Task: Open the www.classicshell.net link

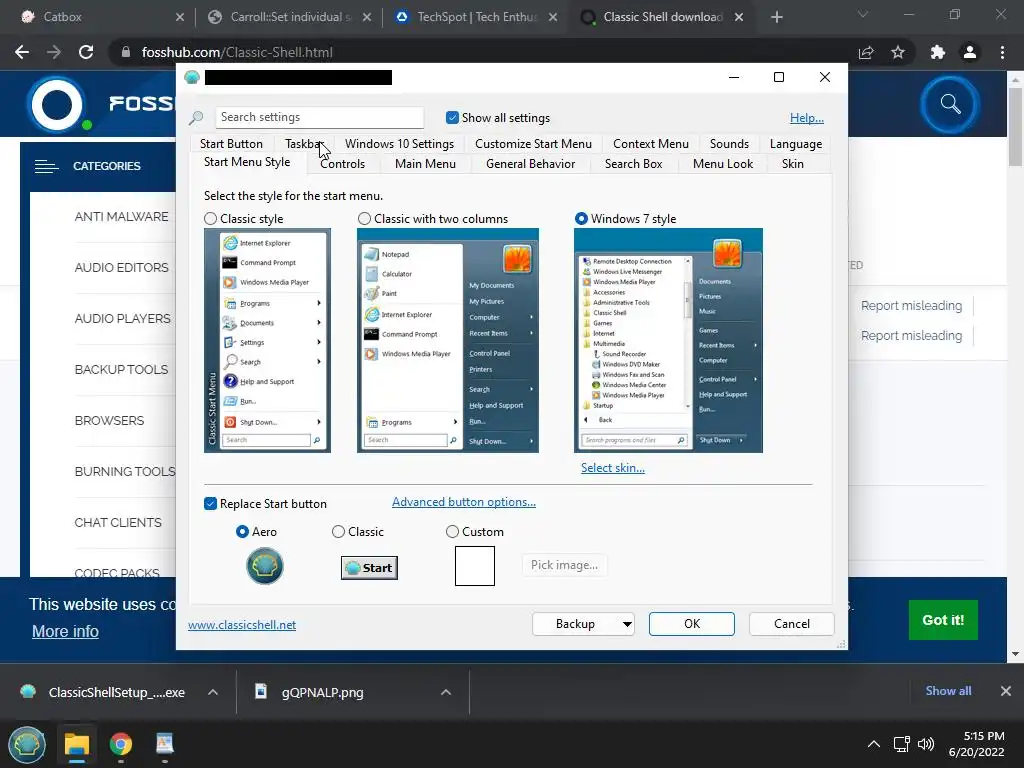Action: [242, 625]
